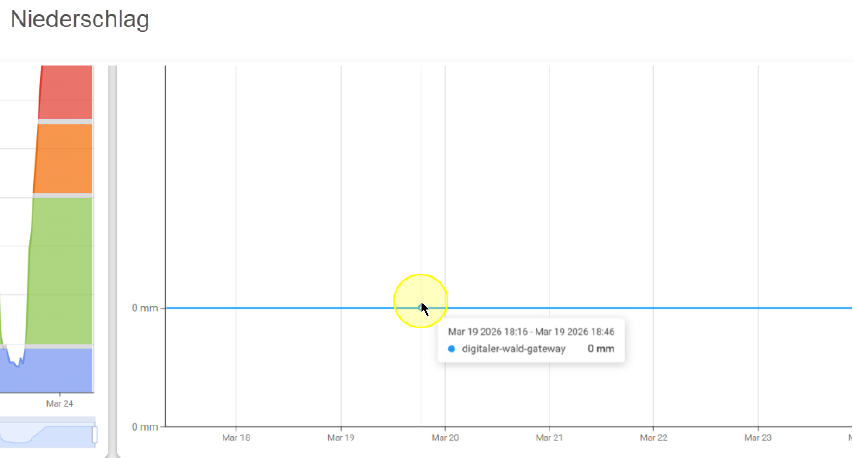Click the Mar 22 axis label

[653, 437]
